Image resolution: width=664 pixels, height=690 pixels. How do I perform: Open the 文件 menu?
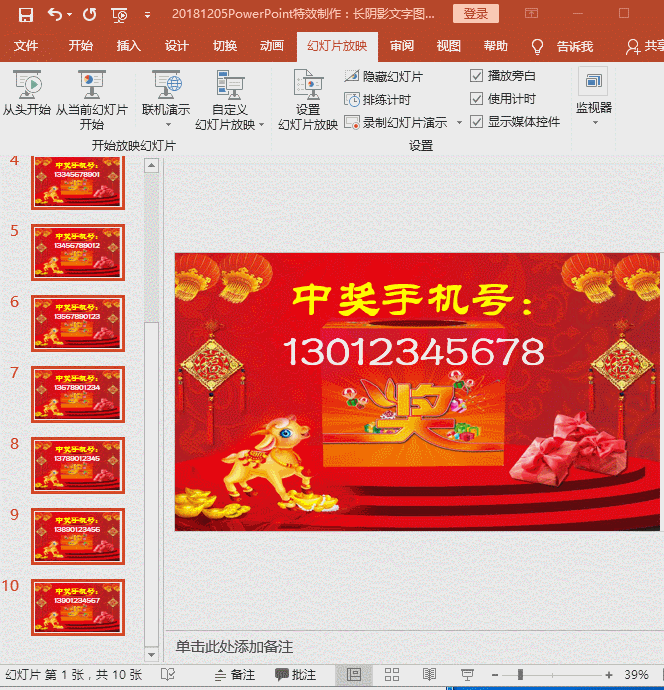[x=26, y=46]
